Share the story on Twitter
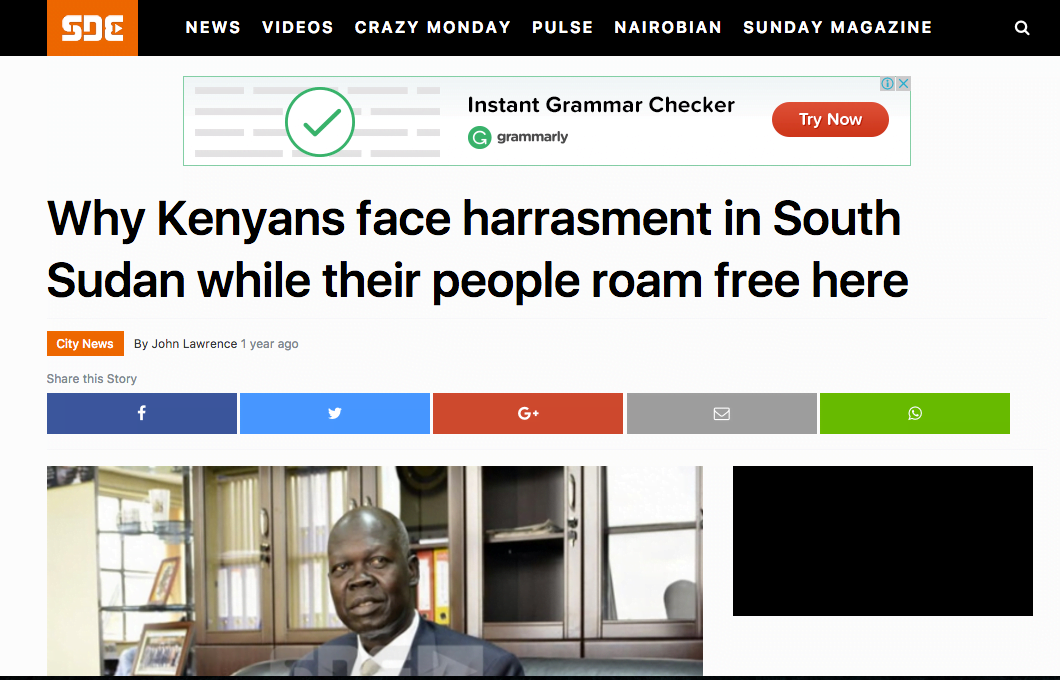 click(335, 413)
